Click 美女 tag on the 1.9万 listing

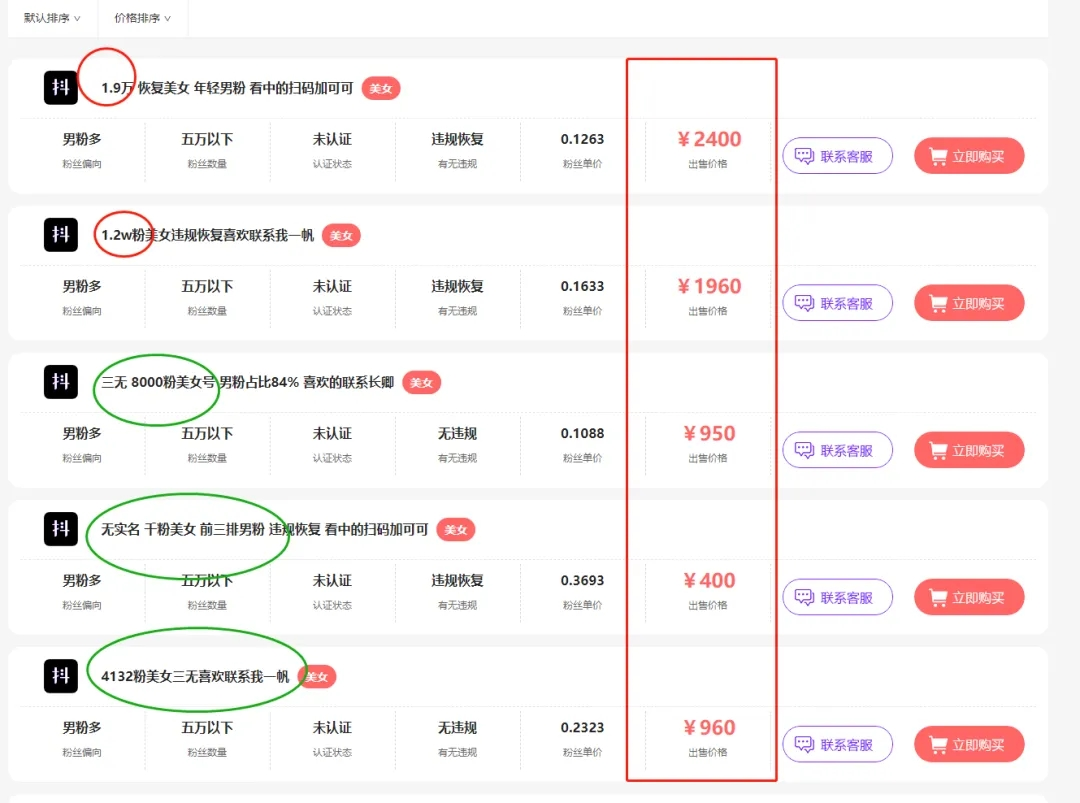[x=381, y=88]
